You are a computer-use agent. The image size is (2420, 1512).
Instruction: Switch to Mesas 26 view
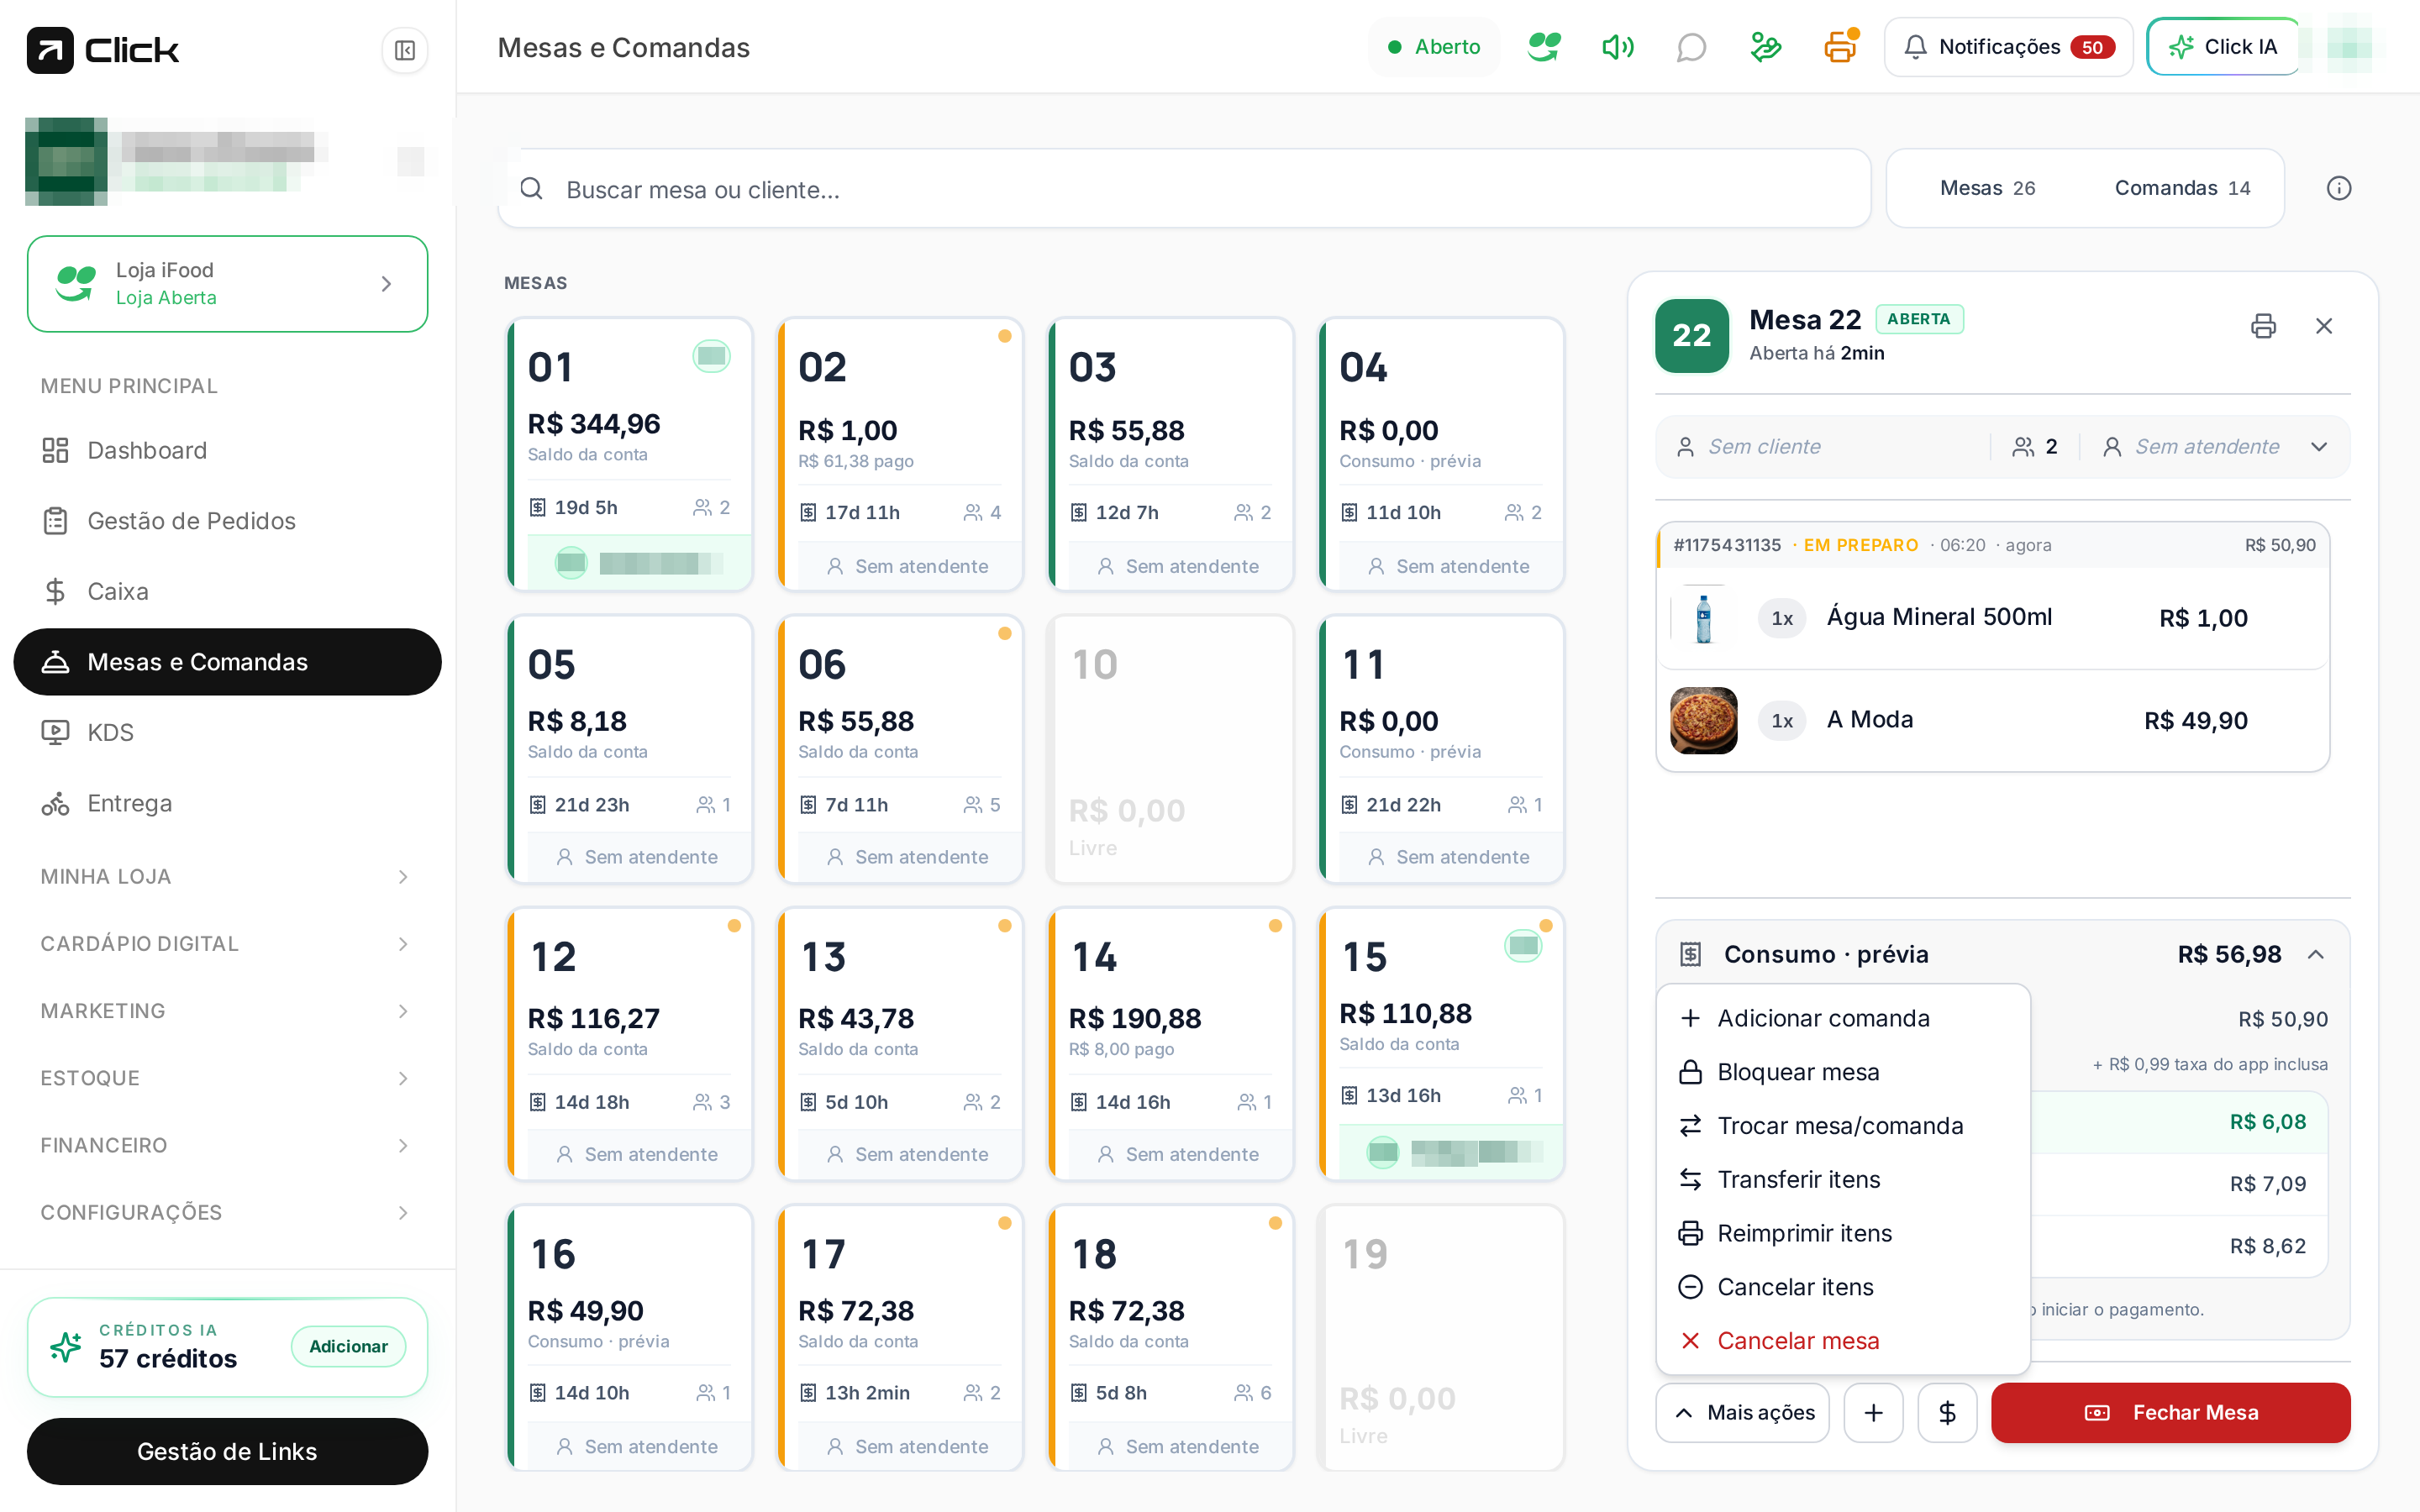click(x=1987, y=188)
